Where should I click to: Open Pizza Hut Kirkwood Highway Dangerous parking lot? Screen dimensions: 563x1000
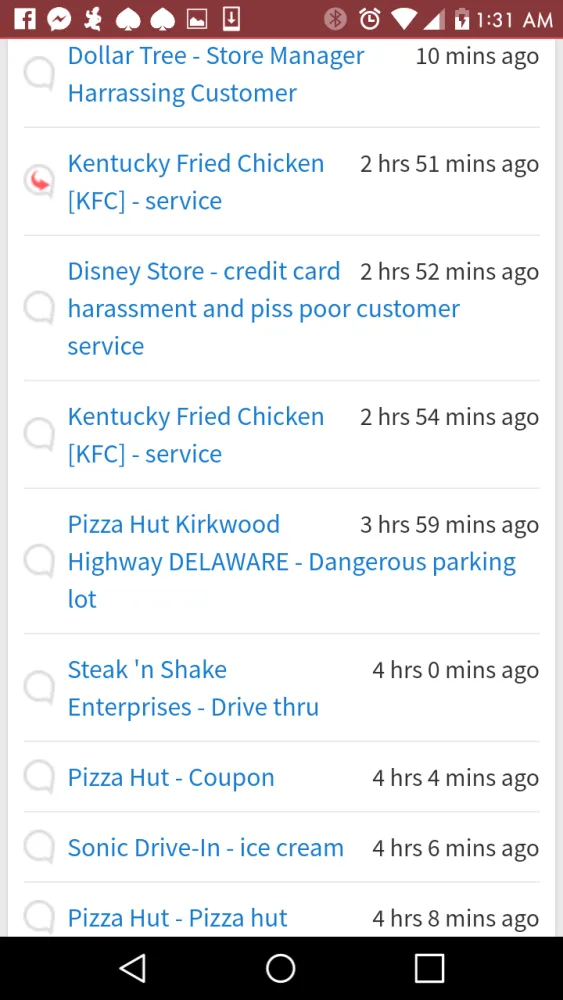click(291, 562)
